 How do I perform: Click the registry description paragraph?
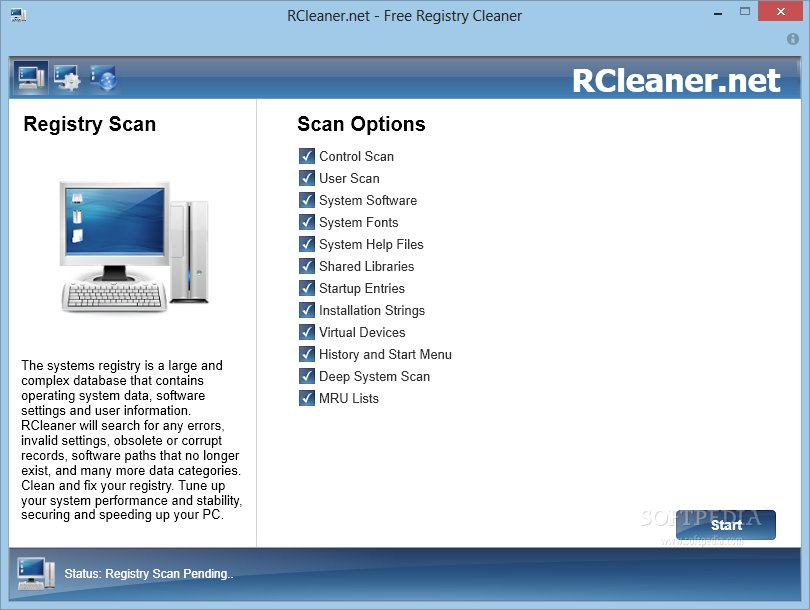[x=131, y=440]
